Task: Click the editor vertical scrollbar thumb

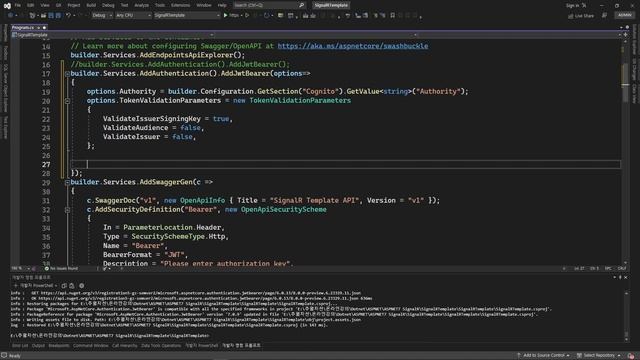Action: tap(625, 82)
